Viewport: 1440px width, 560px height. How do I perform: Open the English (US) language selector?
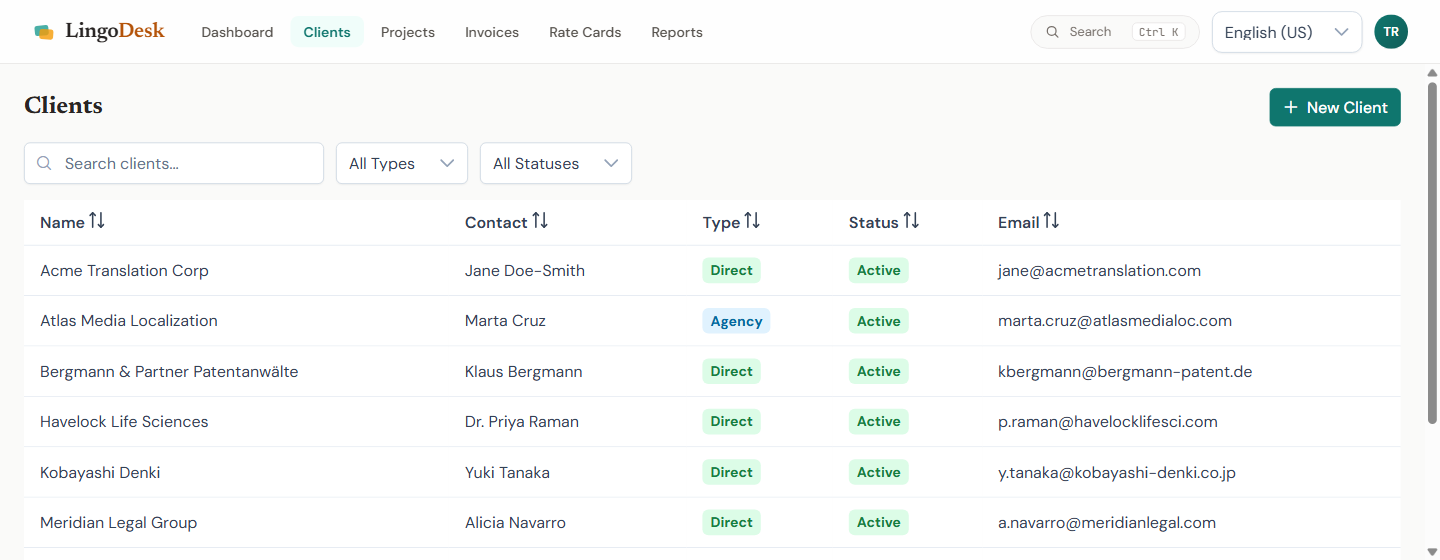point(1287,32)
